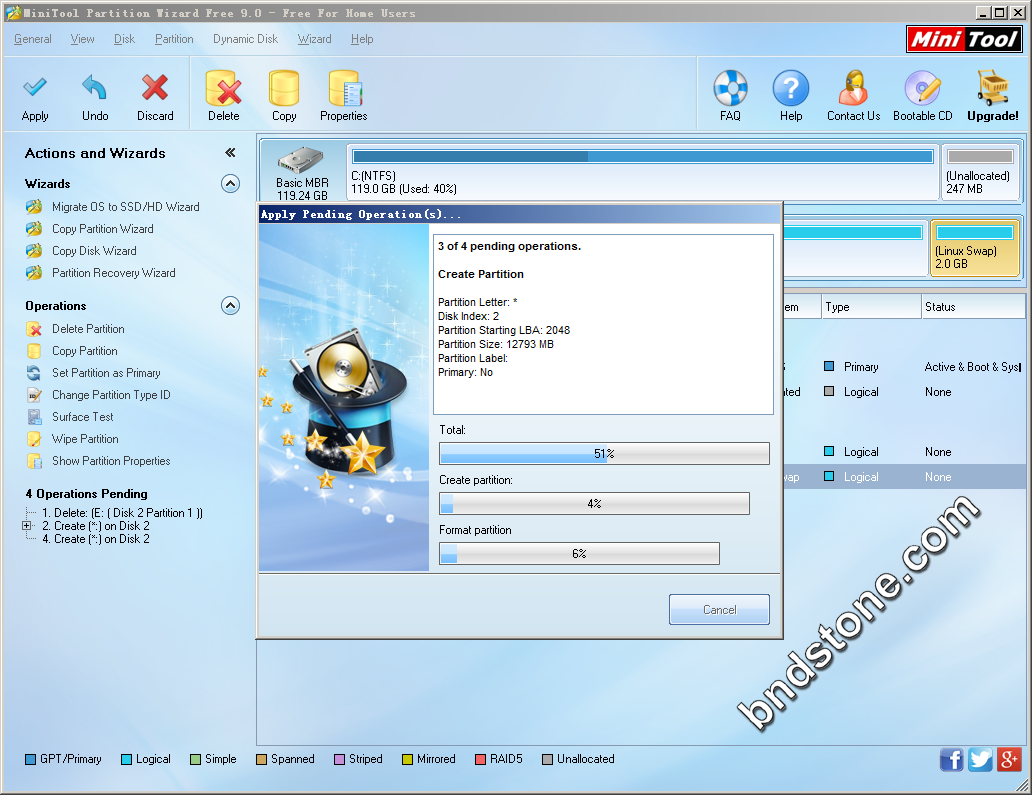
Task: Click the Copy Disk Wizard icon
Action: tap(34, 251)
